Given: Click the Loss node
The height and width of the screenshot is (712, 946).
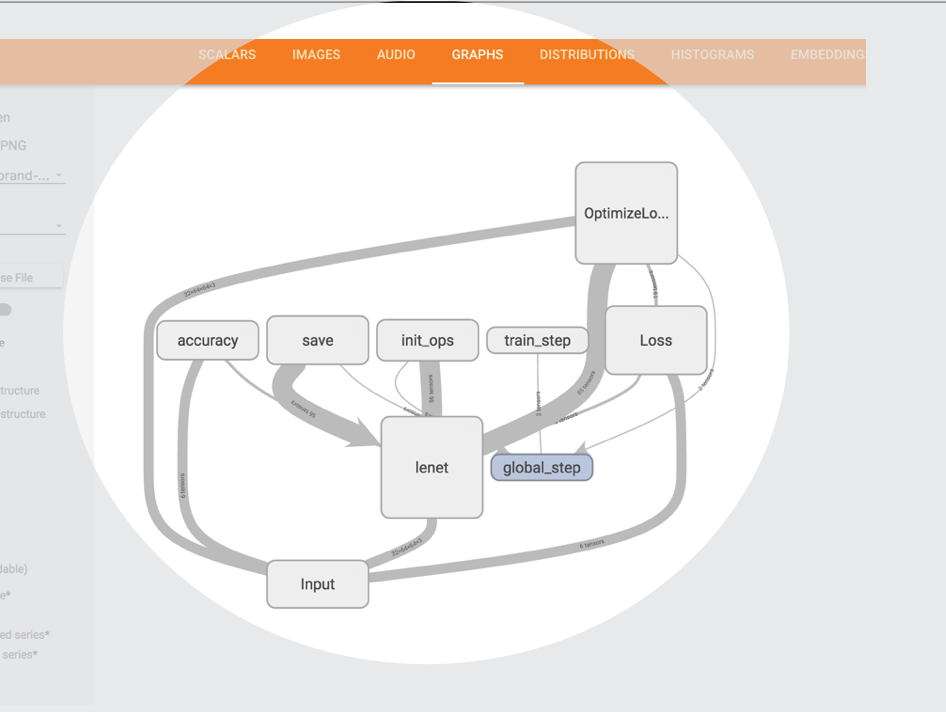Looking at the screenshot, I should (656, 341).
